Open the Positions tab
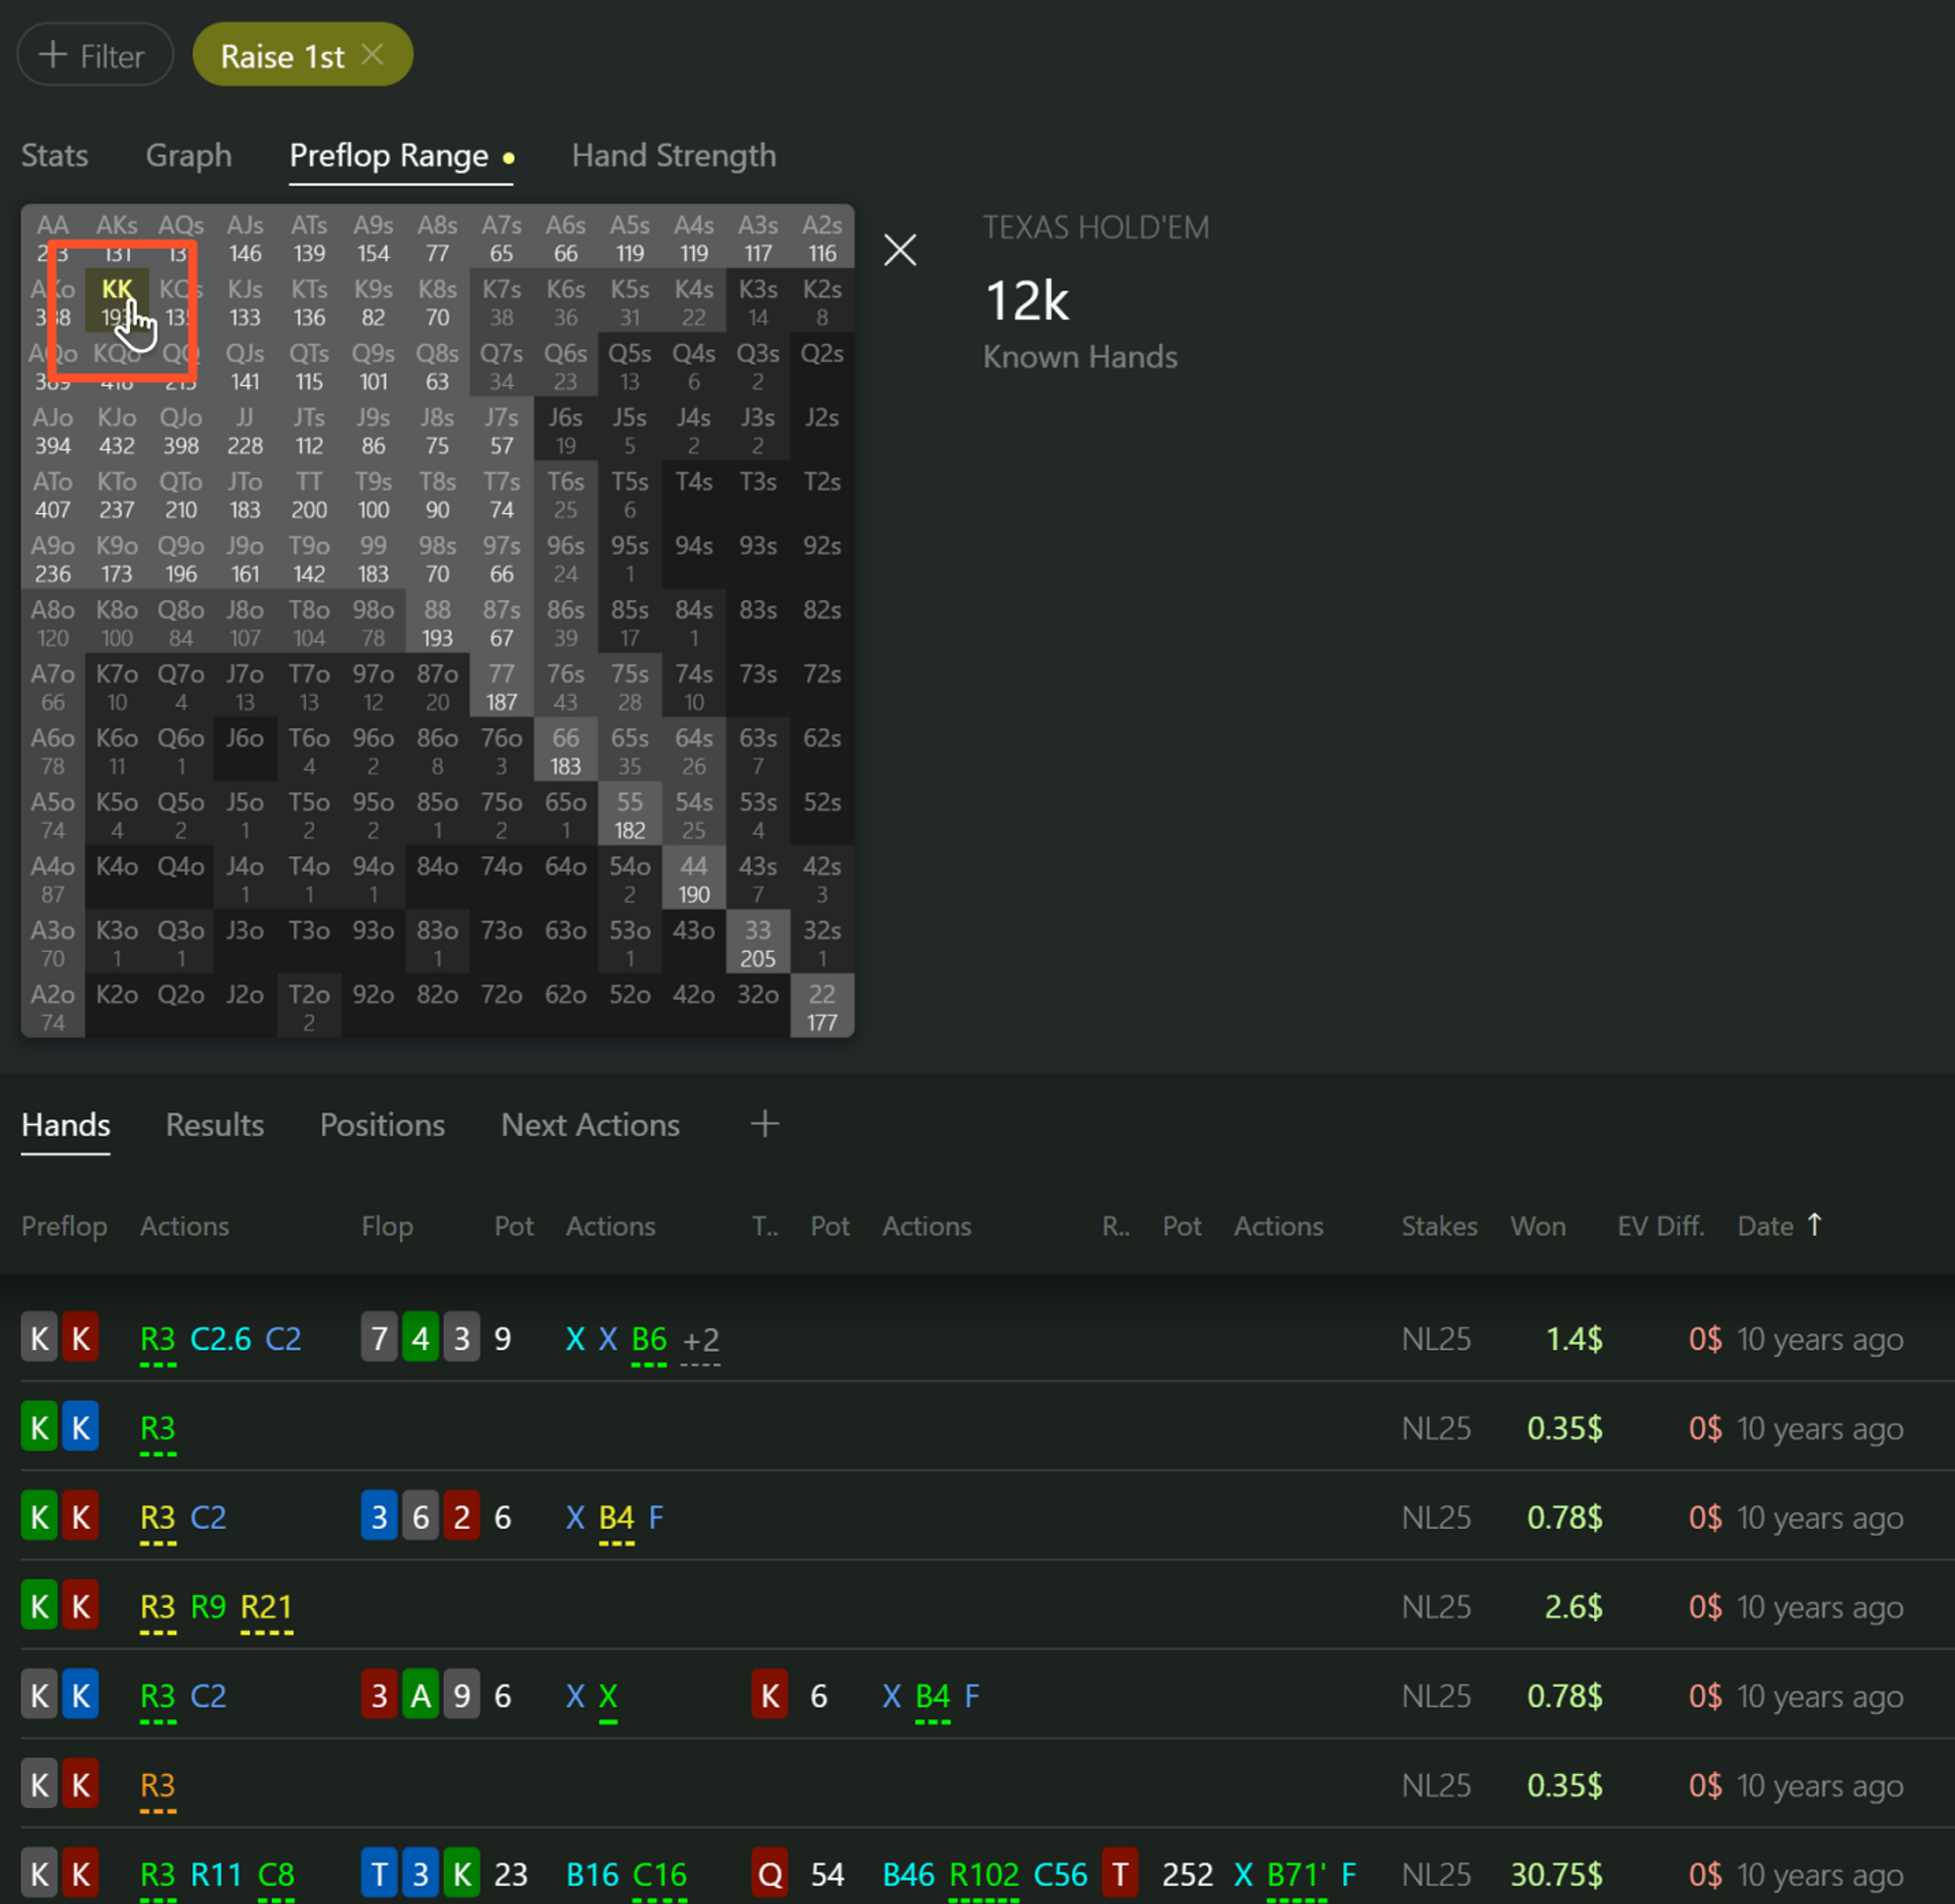 [382, 1125]
